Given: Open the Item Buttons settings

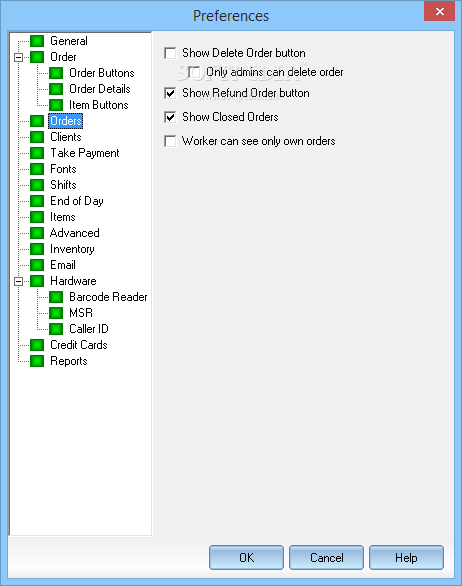Looking at the screenshot, I should click(99, 105).
